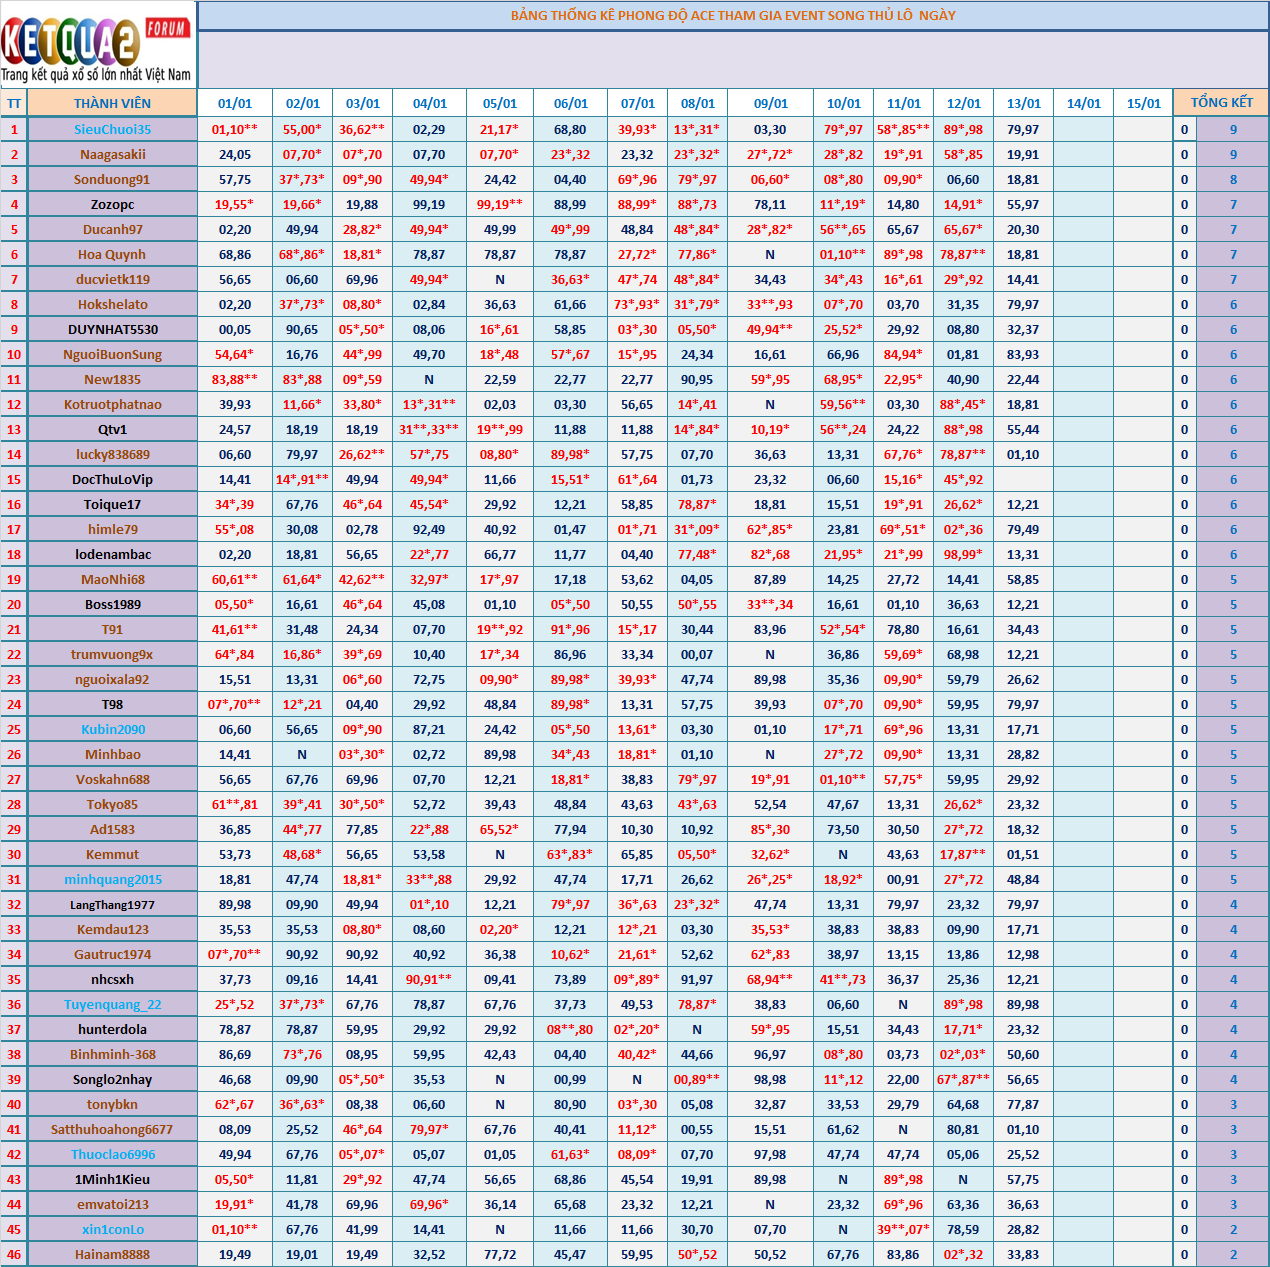Image resolution: width=1270 pixels, height=1267 pixels.
Task: Click xin1conLo member name
Action: point(112,1229)
